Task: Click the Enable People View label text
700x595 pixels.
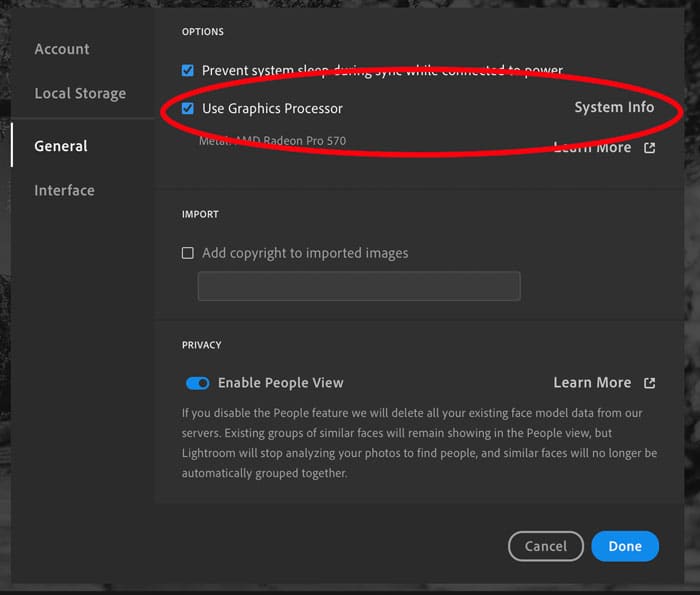Action: [280, 383]
